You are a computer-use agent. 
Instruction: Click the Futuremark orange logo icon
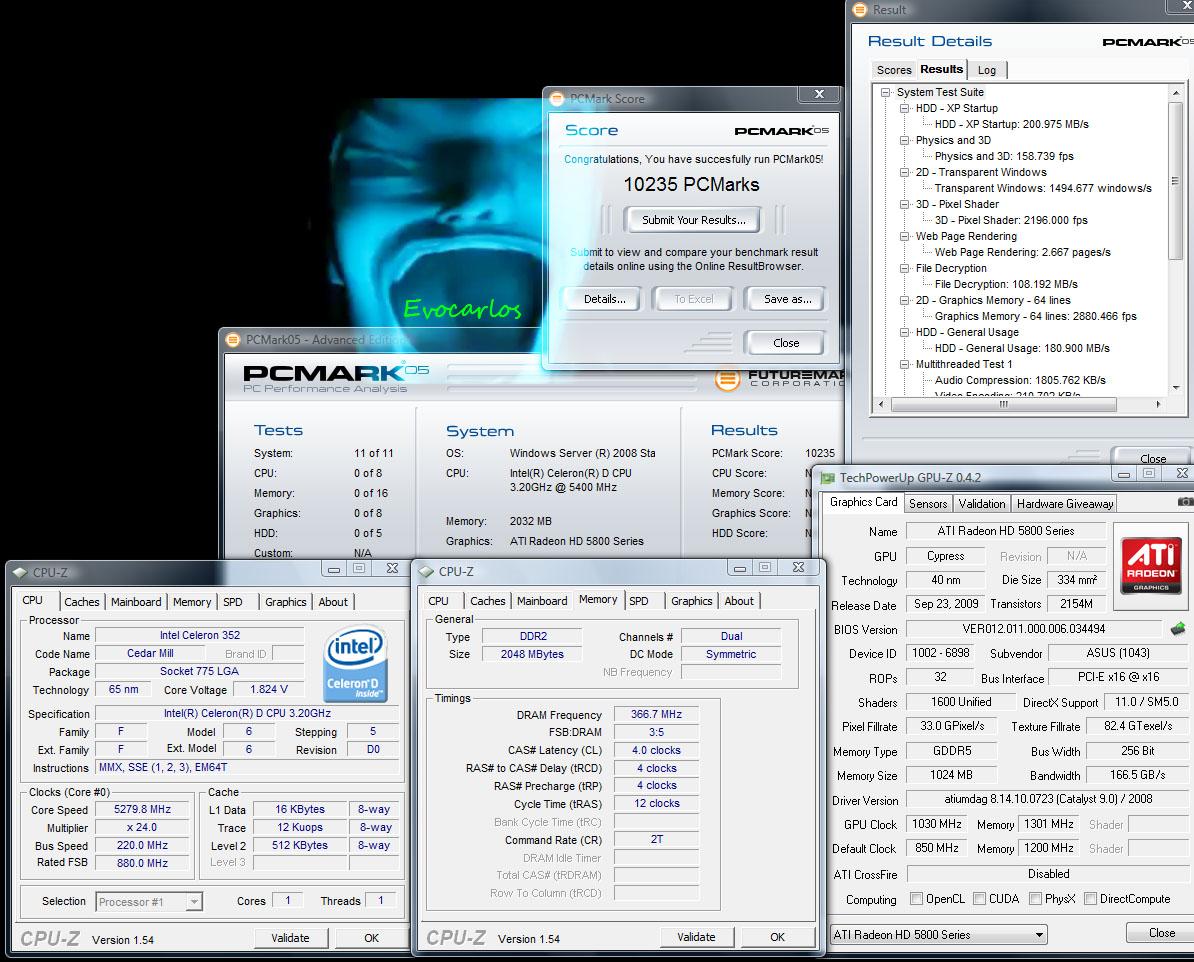pyautogui.click(x=727, y=379)
